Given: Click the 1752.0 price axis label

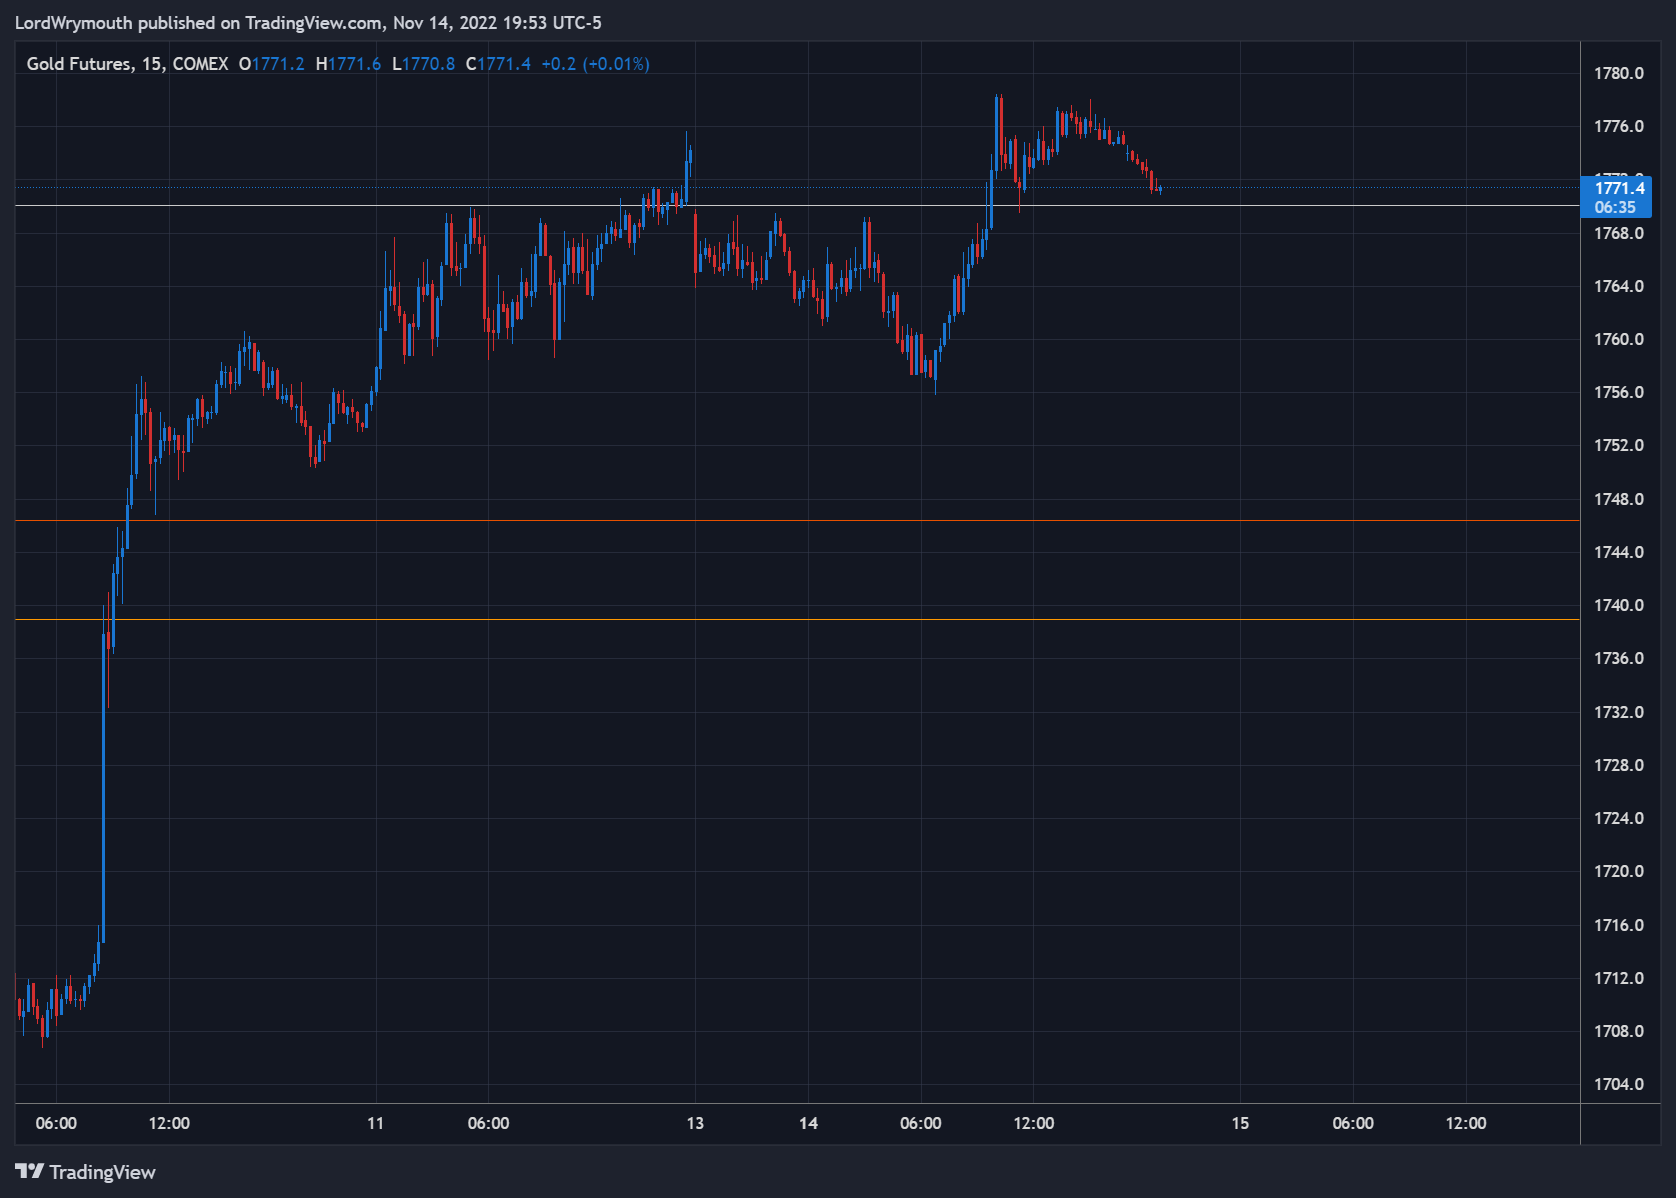Looking at the screenshot, I should pyautogui.click(x=1619, y=445).
